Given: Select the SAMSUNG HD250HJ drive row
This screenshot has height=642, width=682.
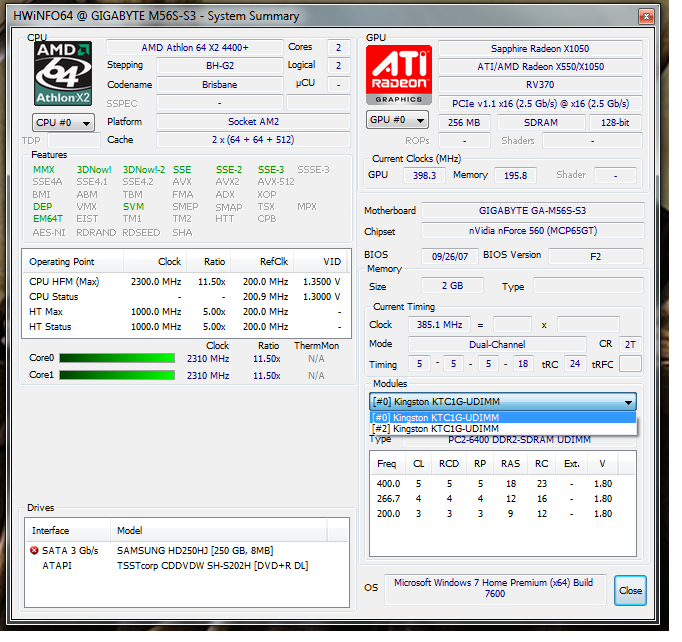Looking at the screenshot, I should (x=187, y=550).
